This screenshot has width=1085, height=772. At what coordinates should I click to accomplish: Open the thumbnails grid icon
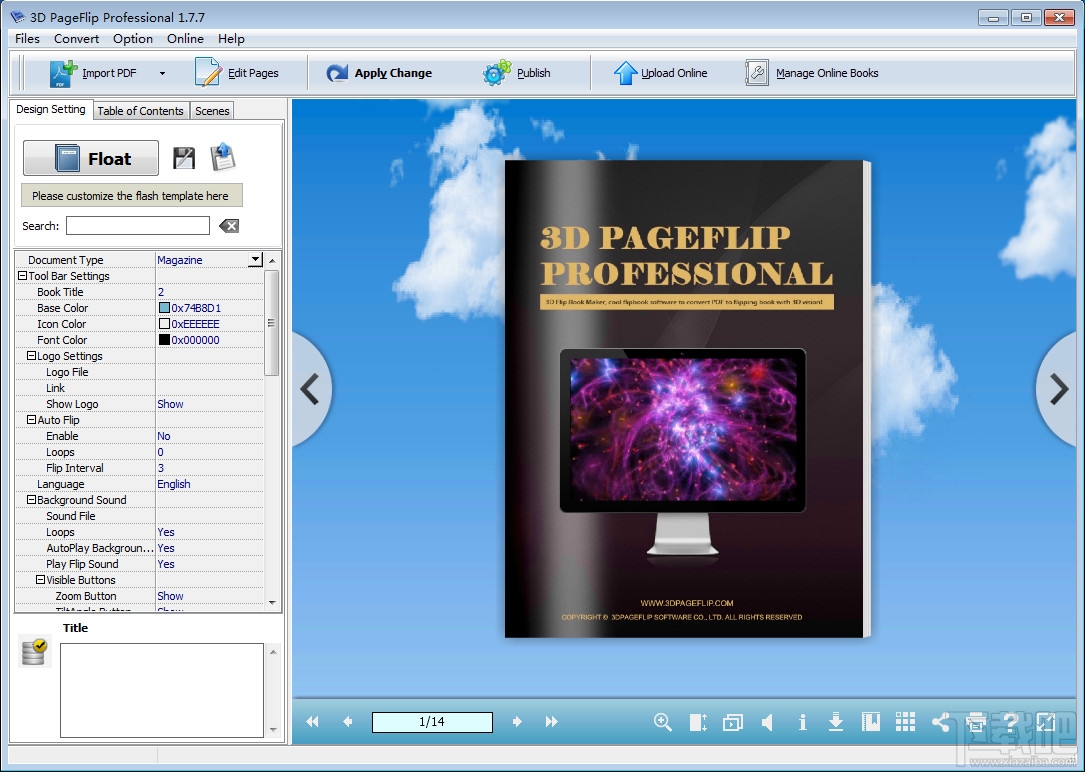point(905,722)
